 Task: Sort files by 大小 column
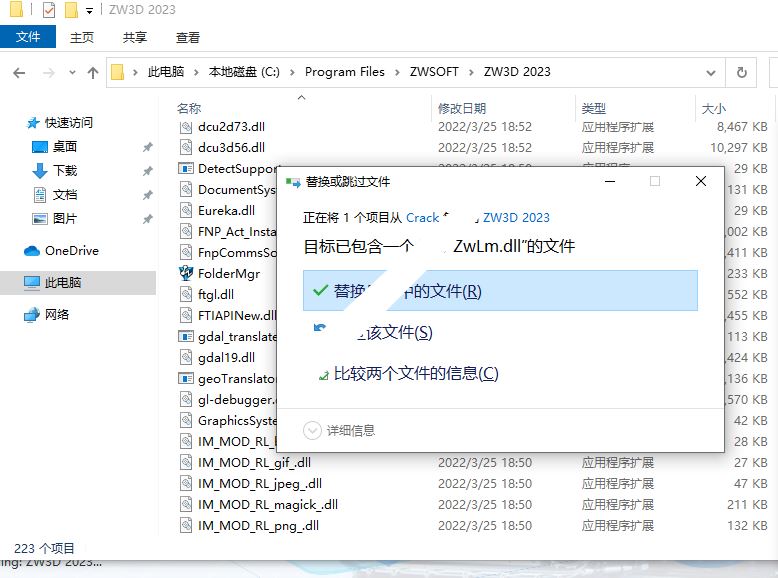[714, 108]
